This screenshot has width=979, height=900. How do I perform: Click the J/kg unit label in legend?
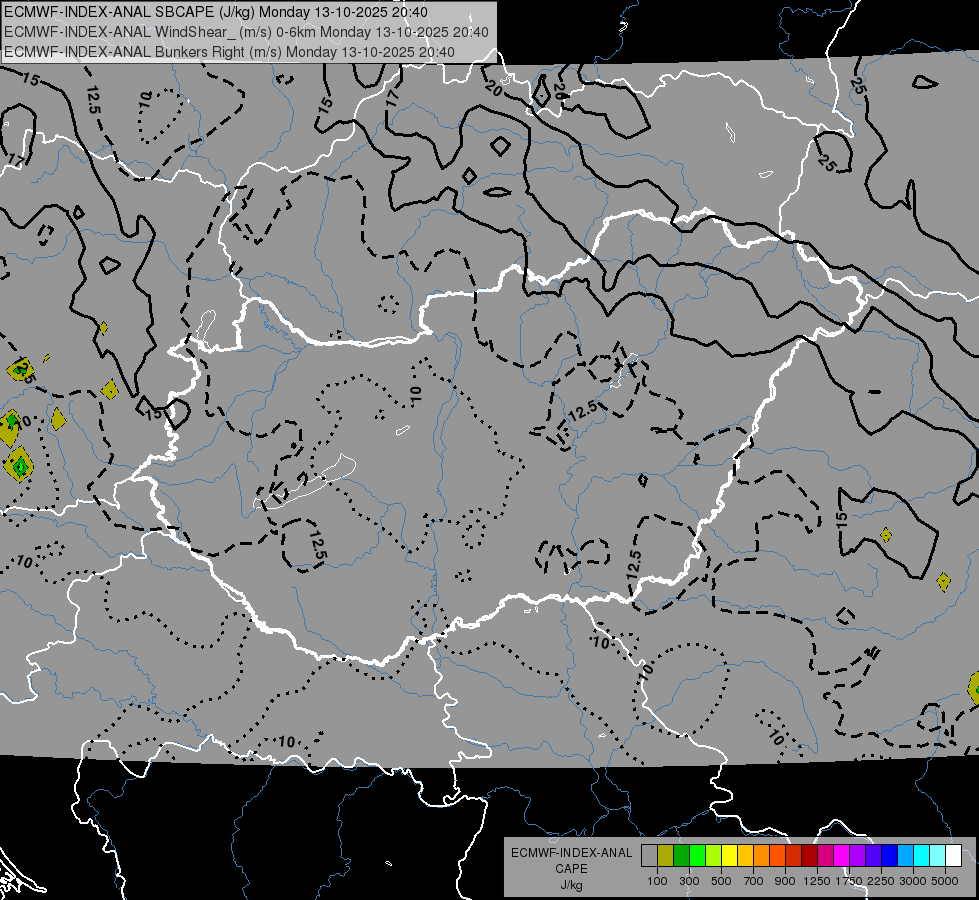pyautogui.click(x=571, y=885)
